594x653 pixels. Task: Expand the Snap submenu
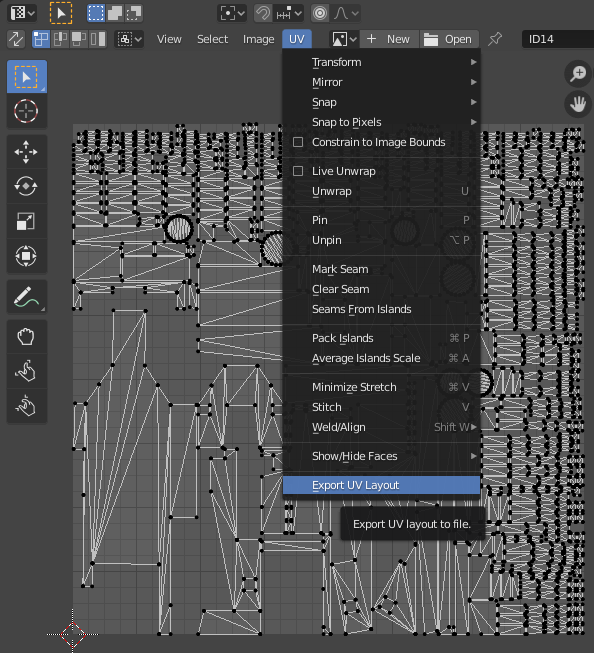click(x=381, y=102)
